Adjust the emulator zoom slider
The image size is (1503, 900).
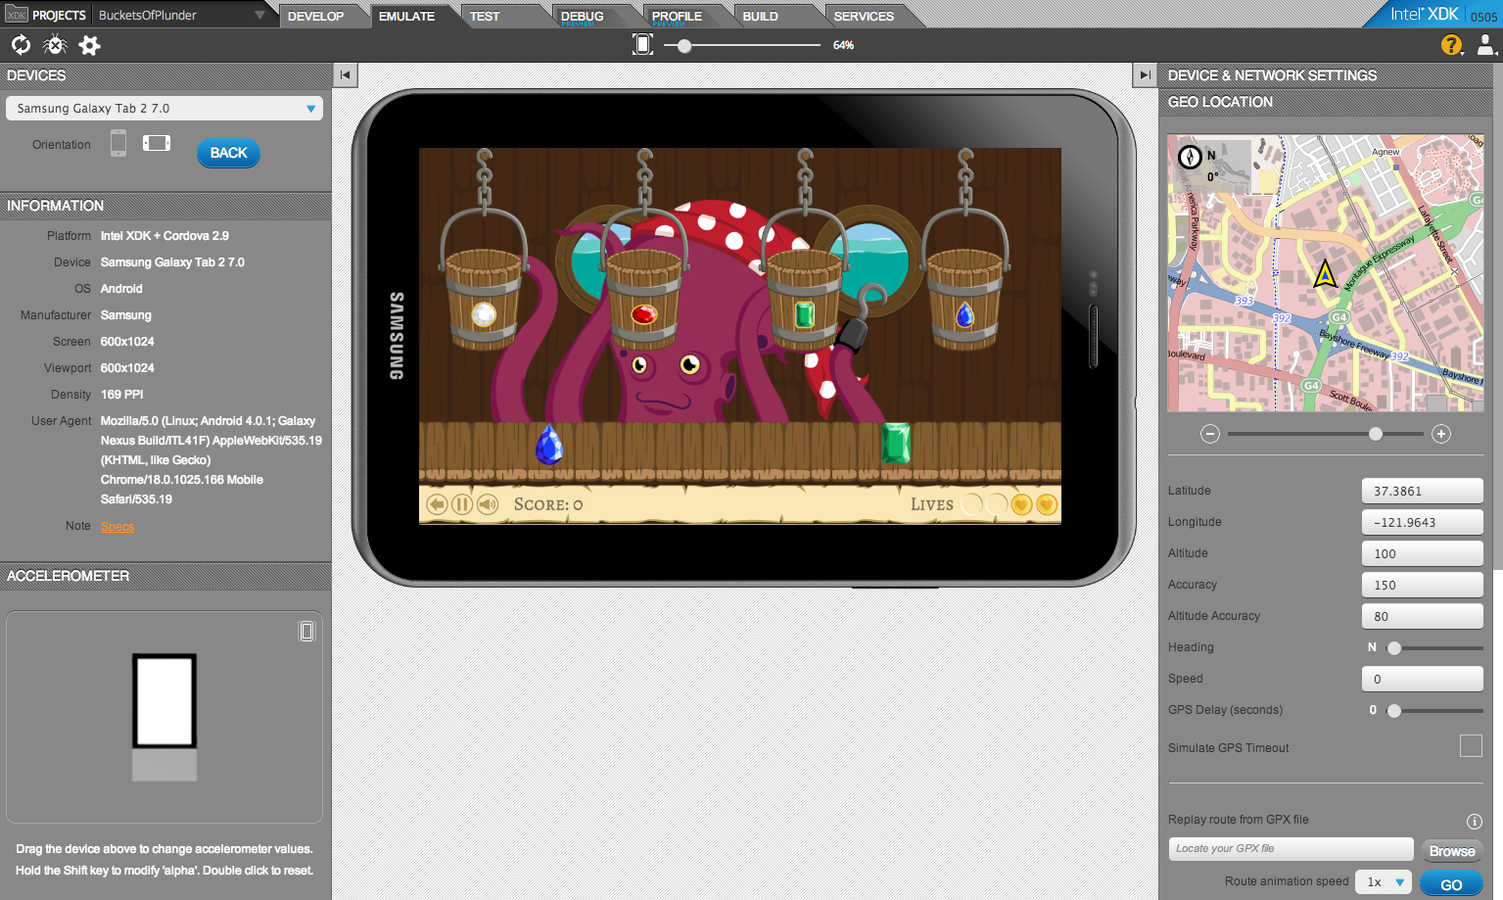pyautogui.click(x=684, y=45)
